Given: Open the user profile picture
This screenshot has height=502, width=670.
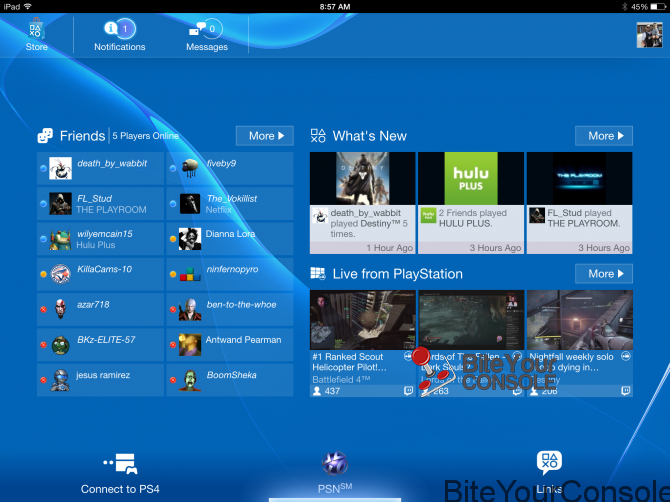Looking at the screenshot, I should [x=649, y=35].
